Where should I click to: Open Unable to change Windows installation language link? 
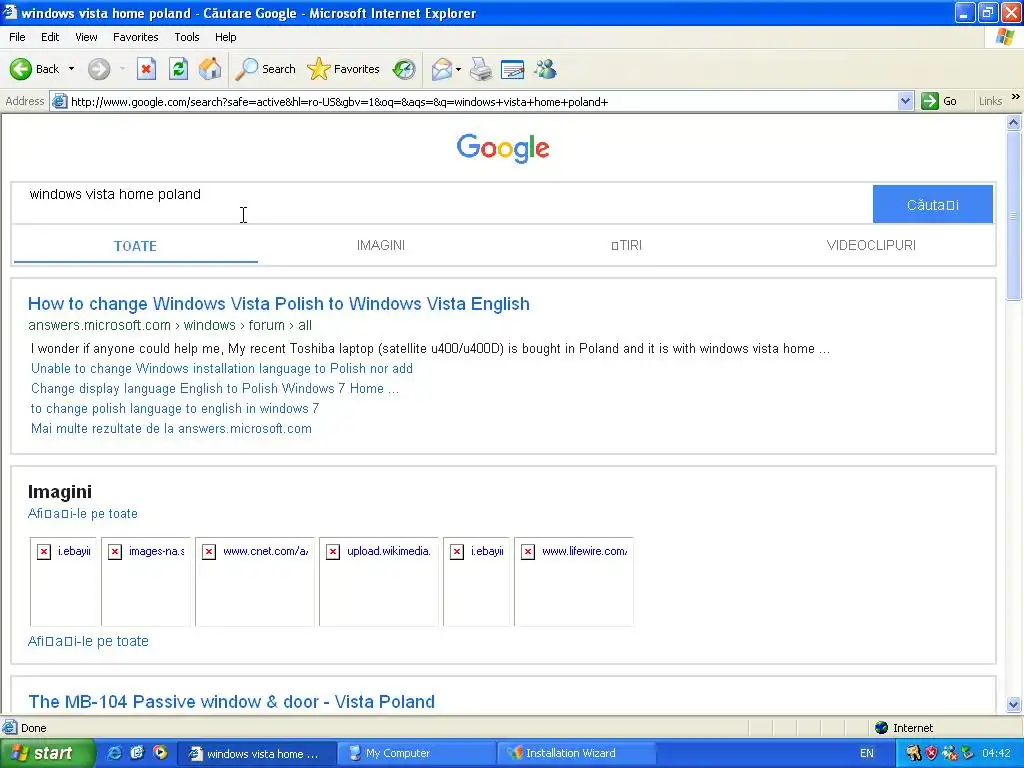click(x=222, y=368)
